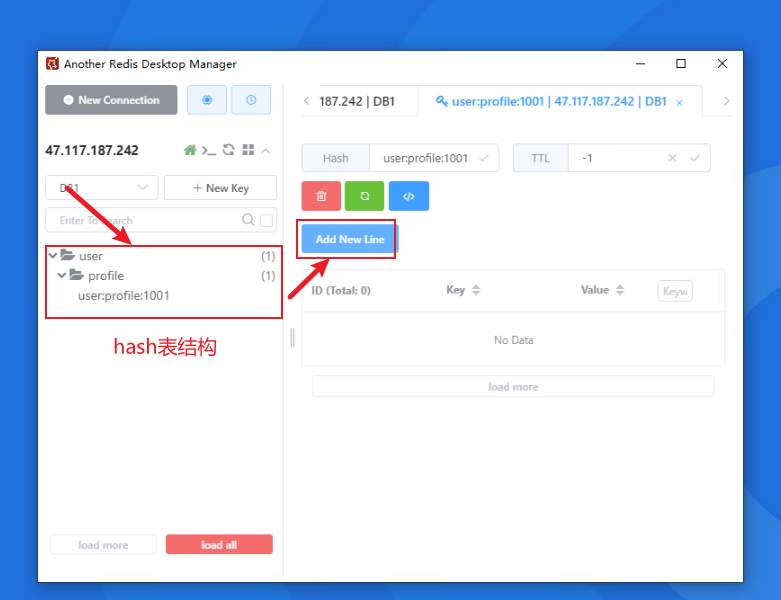Click Add New Line button

350,239
